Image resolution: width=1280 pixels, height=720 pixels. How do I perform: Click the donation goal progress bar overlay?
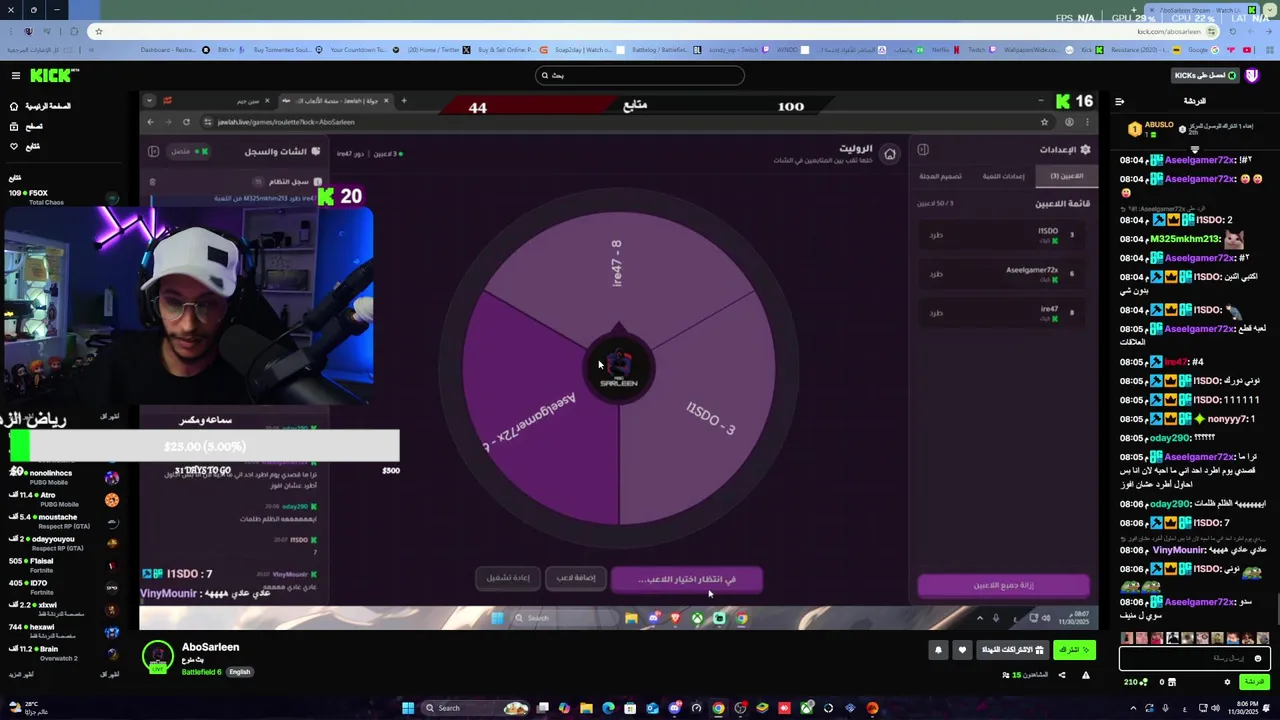(204, 446)
